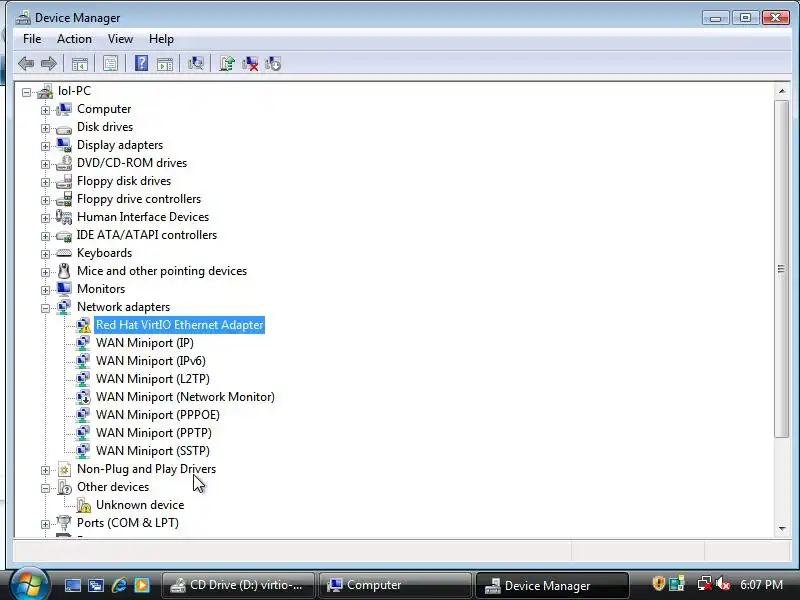This screenshot has height=600, width=800.
Task: Select WAN Miniport (L2TP)
Action: 153,379
